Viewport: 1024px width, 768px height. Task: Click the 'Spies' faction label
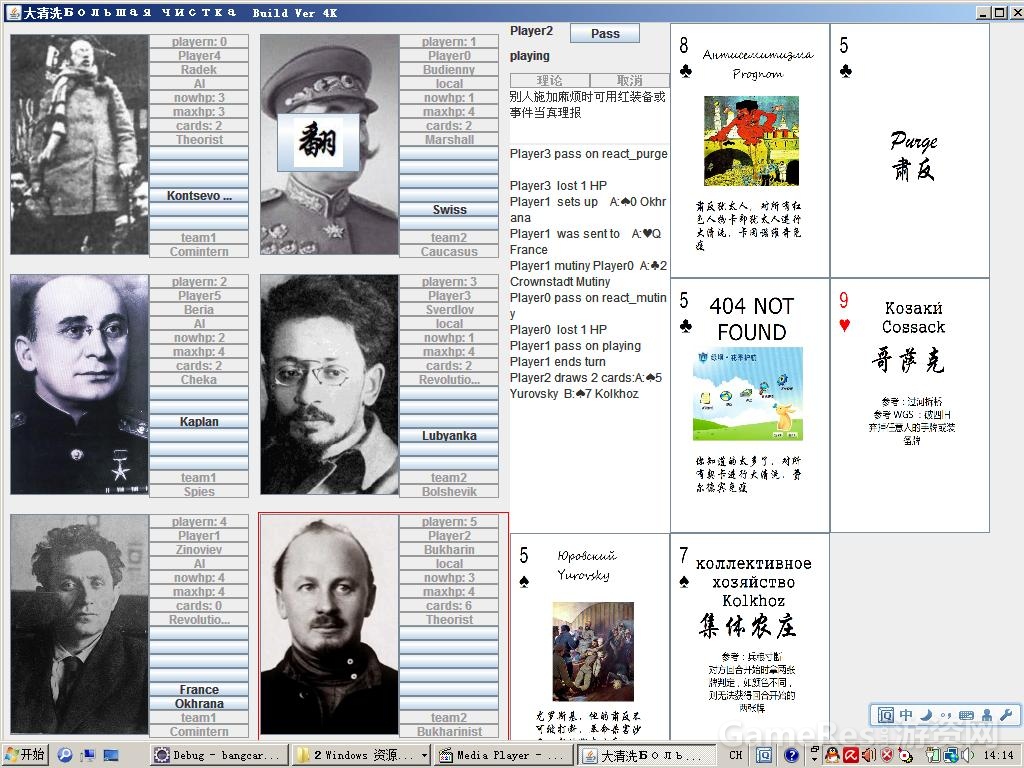[199, 491]
